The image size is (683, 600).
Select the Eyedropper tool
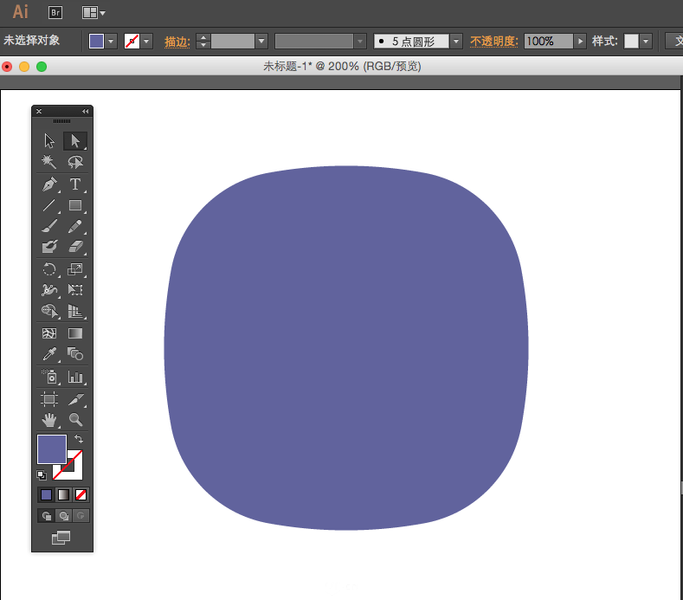pyautogui.click(x=49, y=354)
